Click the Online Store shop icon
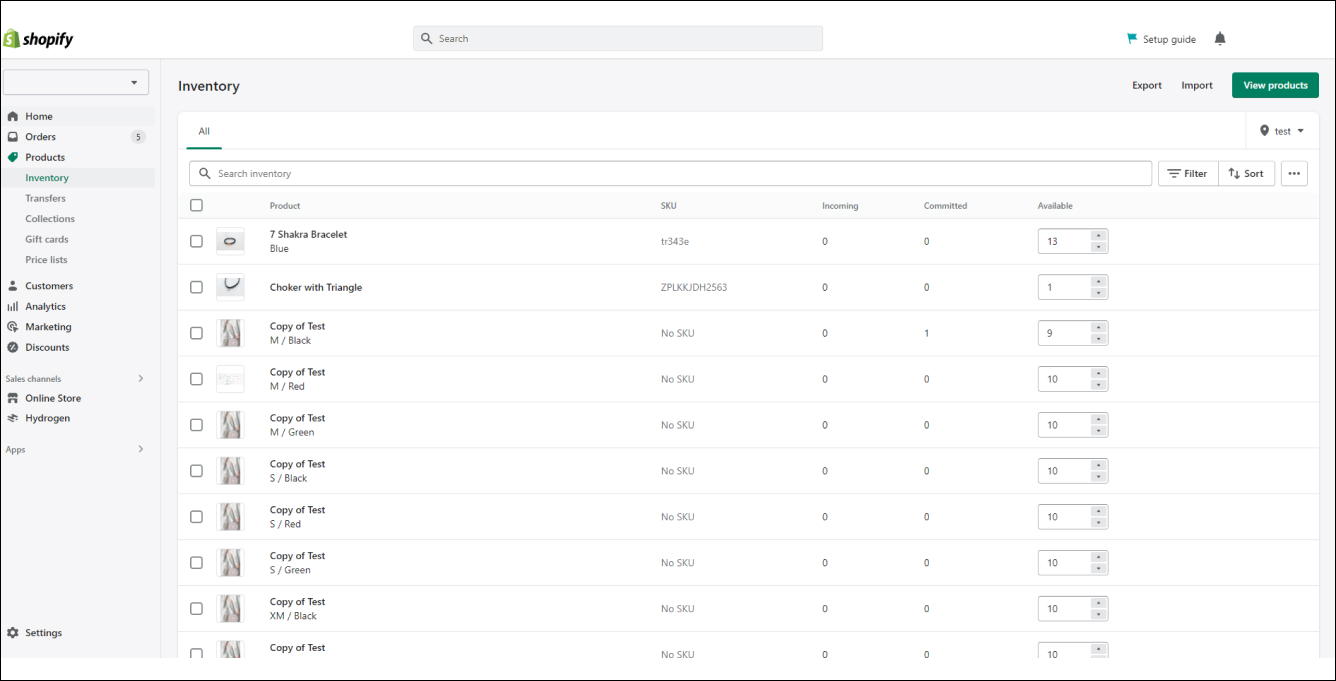This screenshot has width=1336, height=681. coord(13,398)
